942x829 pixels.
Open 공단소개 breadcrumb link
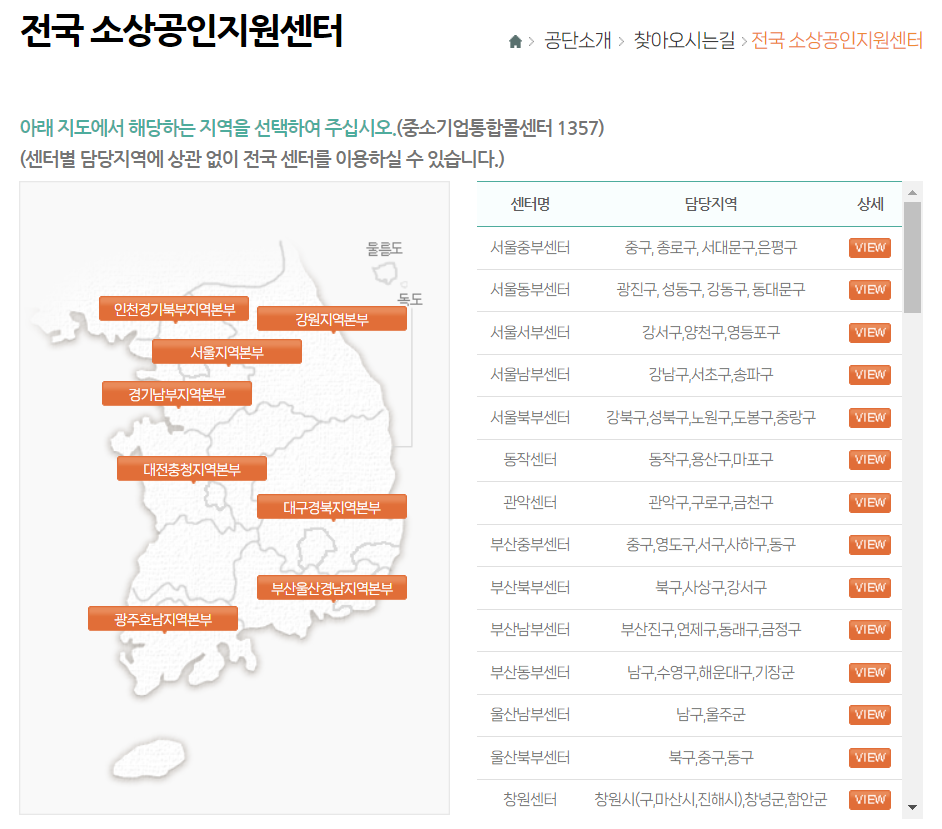(577, 41)
